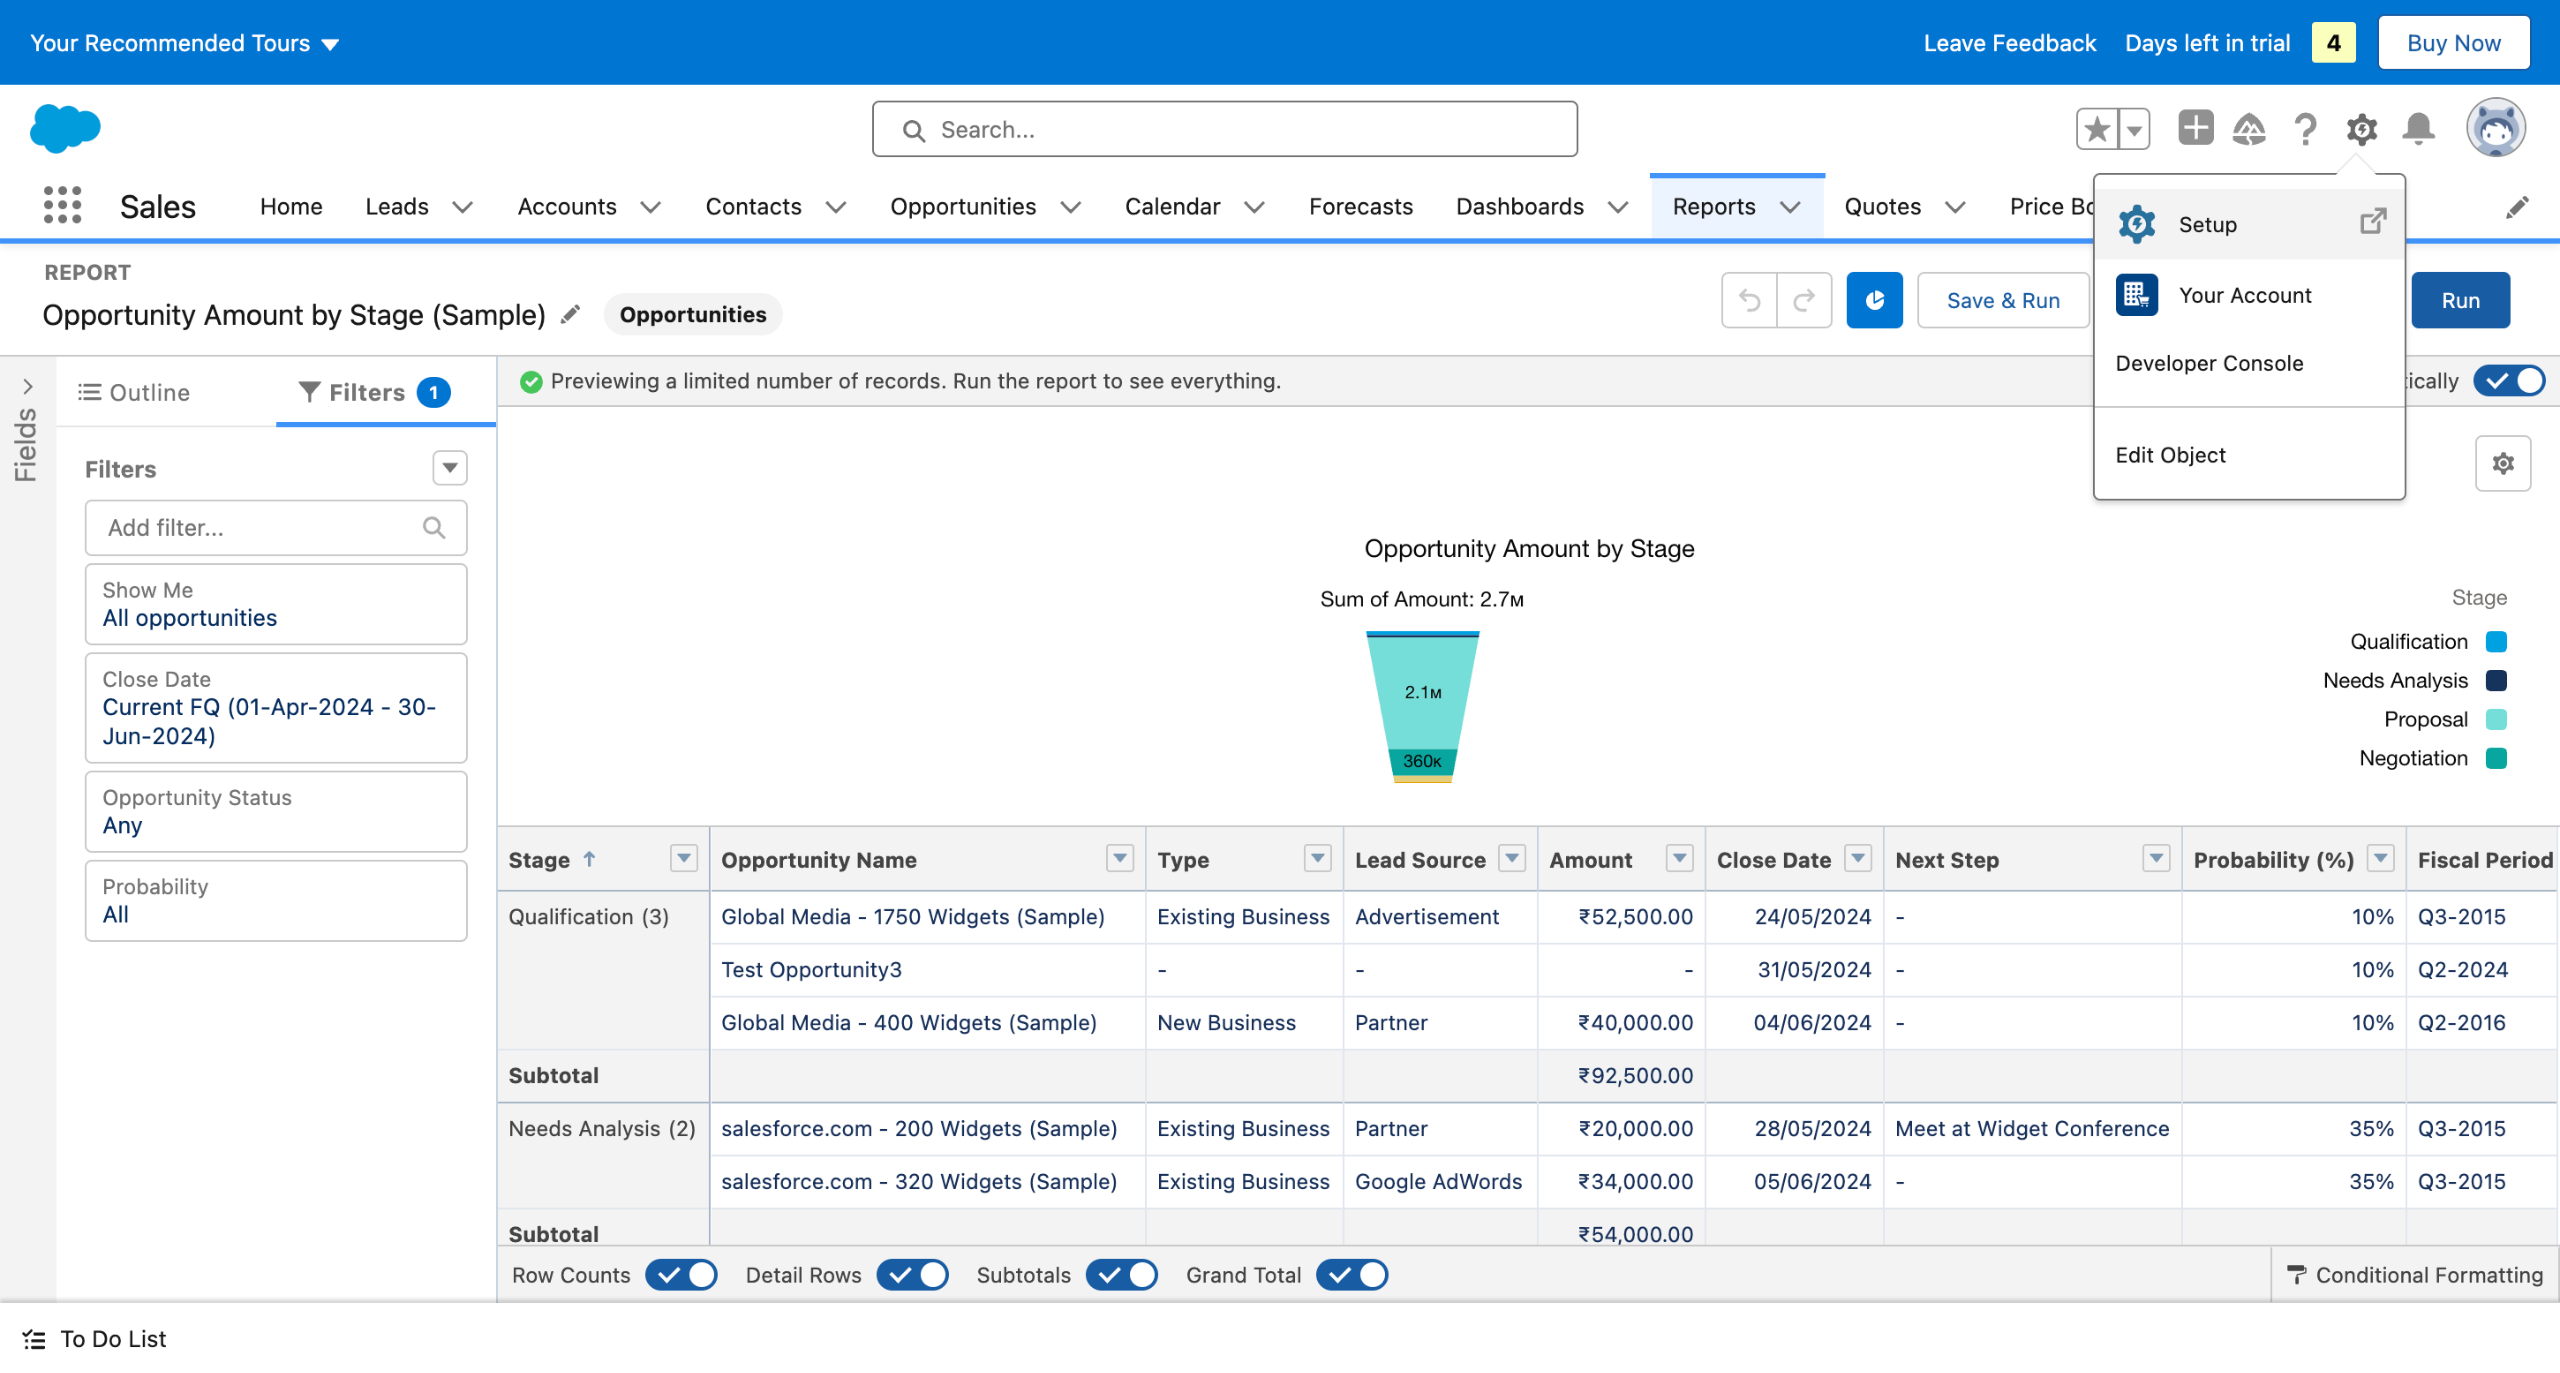Image resolution: width=2560 pixels, height=1373 pixels.
Task: Open the Global Actions plus icon
Action: [2195, 128]
